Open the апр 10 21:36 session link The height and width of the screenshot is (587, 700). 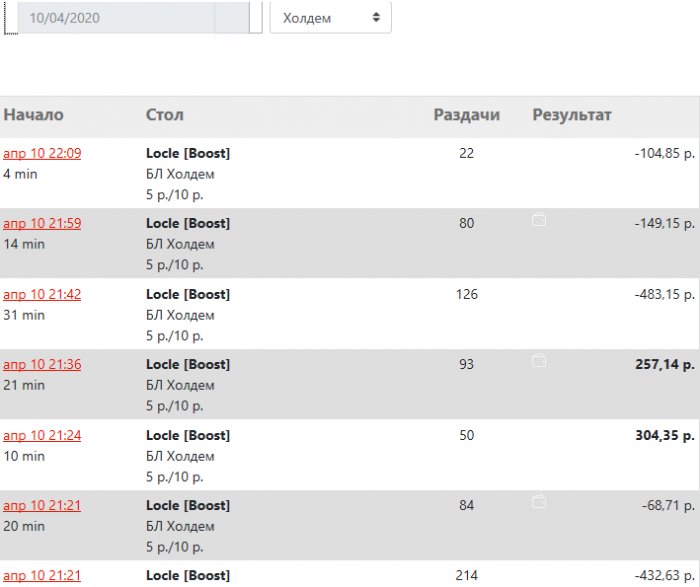[x=42, y=364]
